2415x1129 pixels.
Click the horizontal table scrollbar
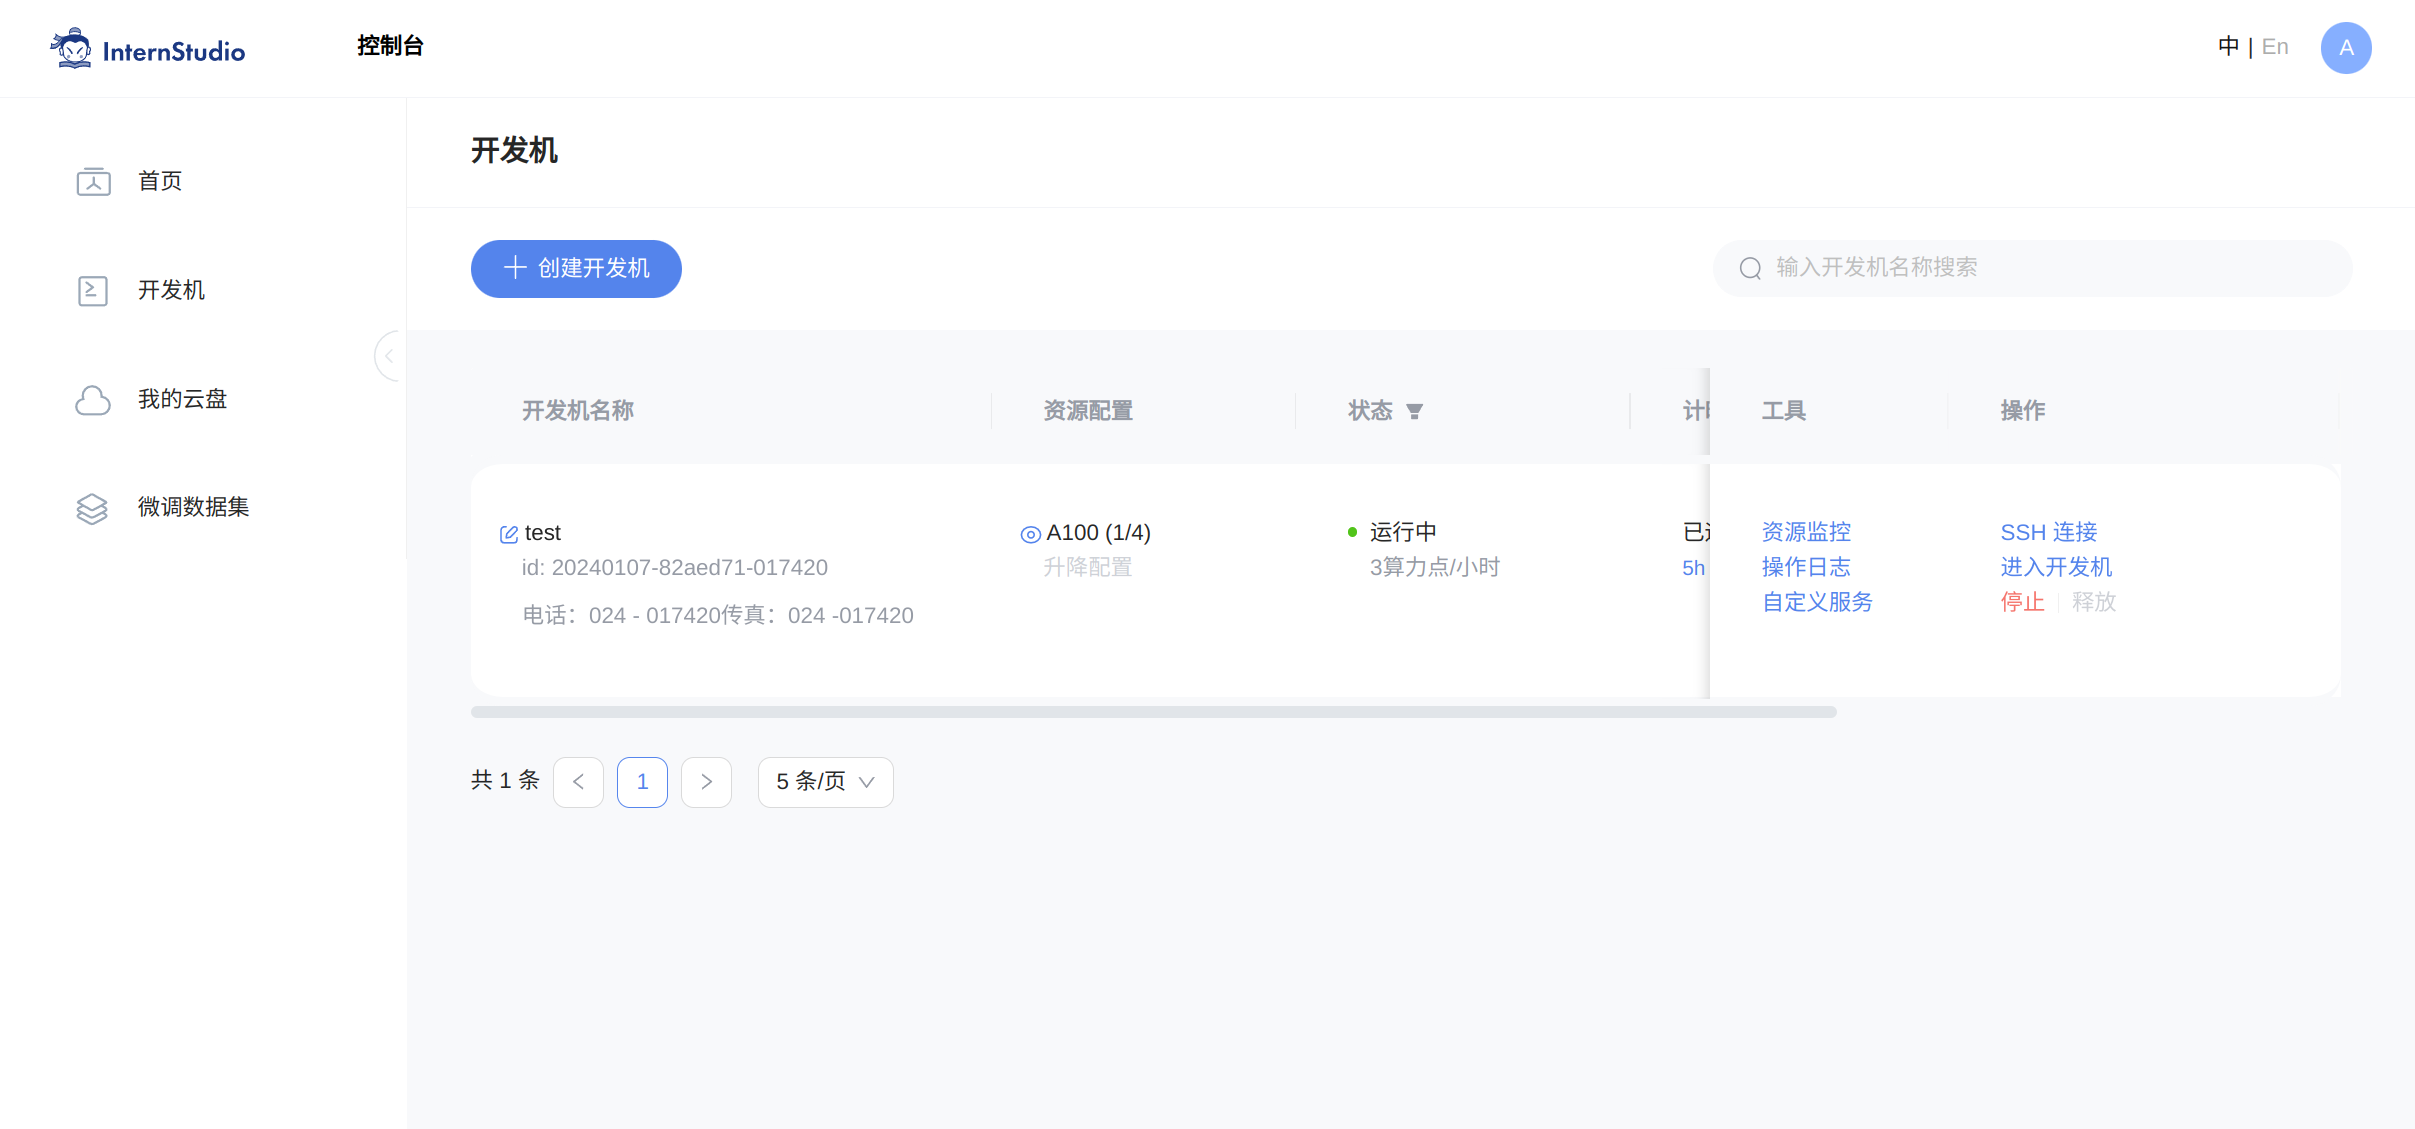point(1153,712)
